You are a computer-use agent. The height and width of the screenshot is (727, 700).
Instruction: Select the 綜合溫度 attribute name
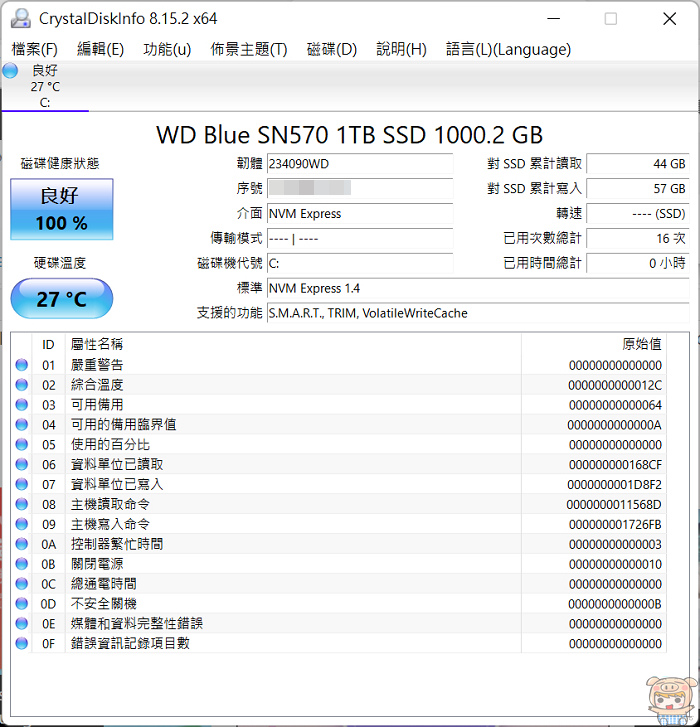(x=97, y=385)
